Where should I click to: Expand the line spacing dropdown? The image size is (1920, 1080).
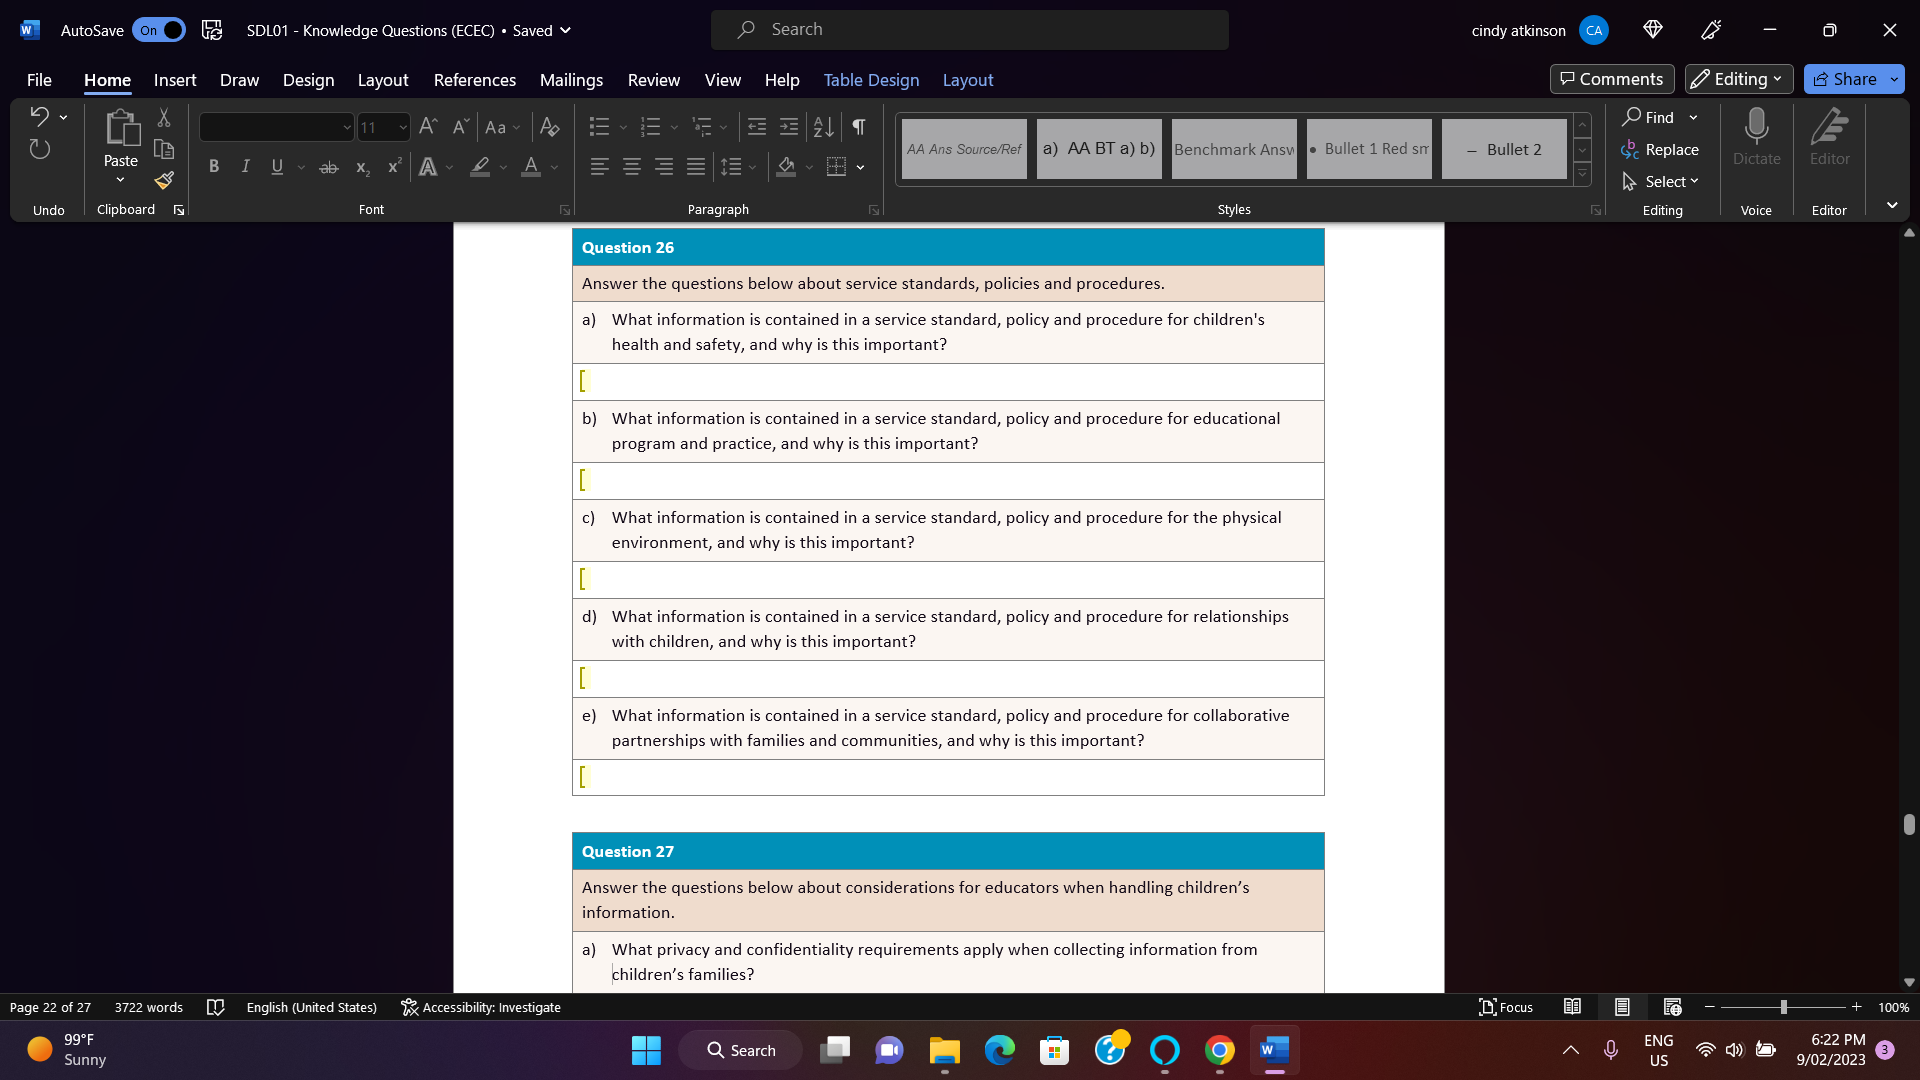752,167
